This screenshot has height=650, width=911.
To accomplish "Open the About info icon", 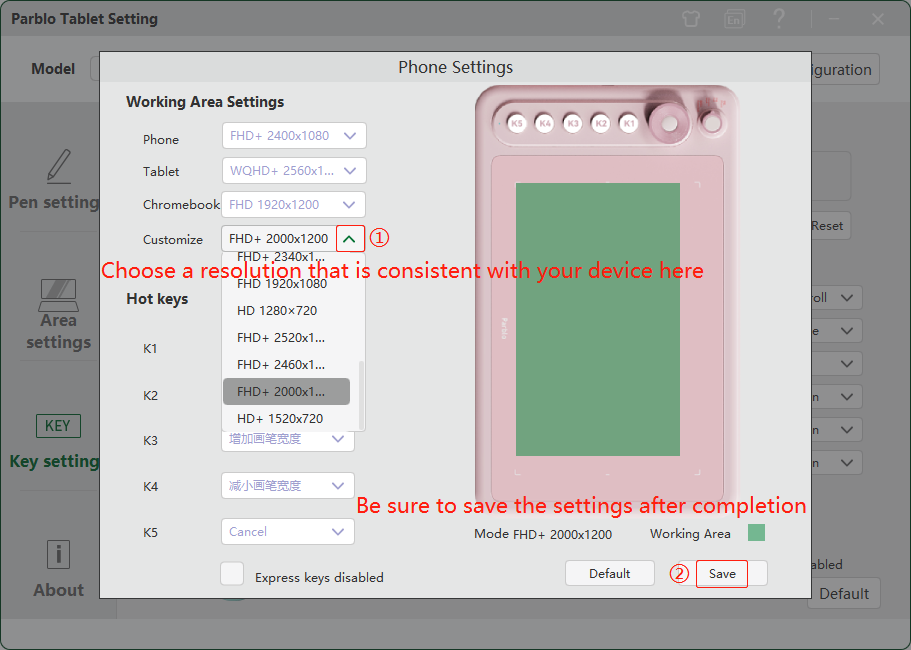I will coord(58,554).
